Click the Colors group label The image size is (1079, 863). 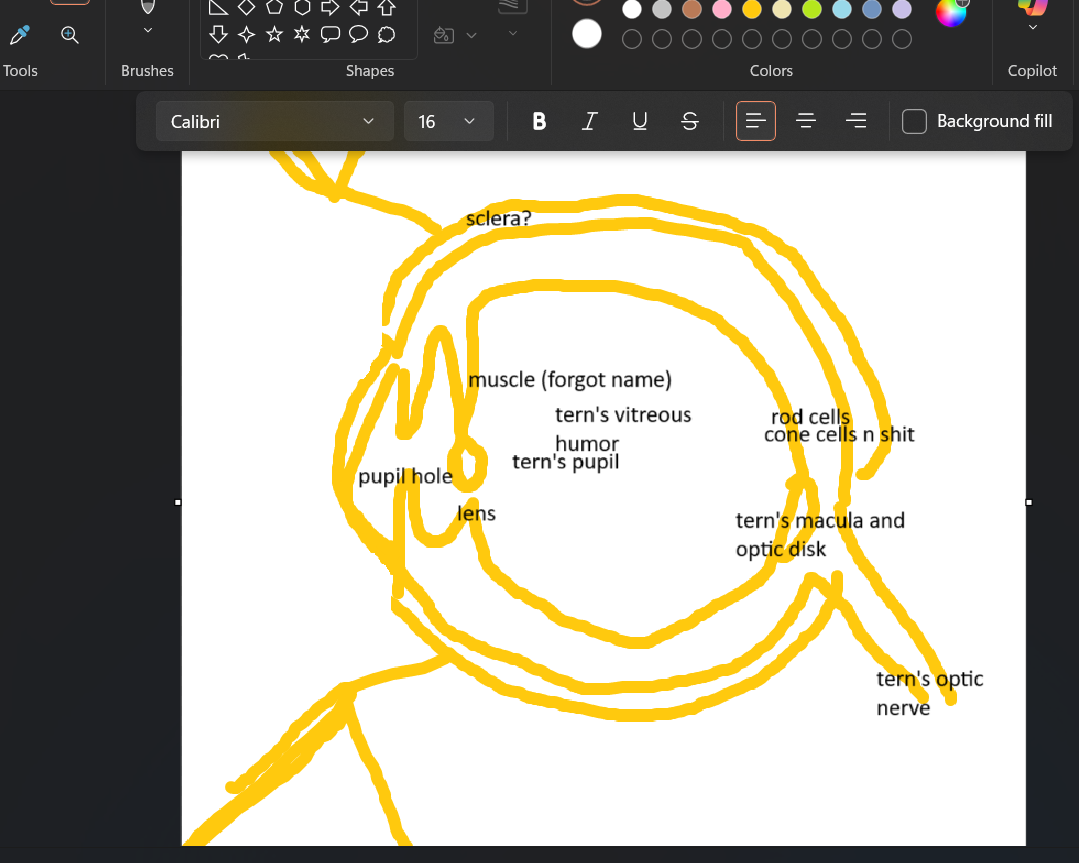pyautogui.click(x=771, y=71)
